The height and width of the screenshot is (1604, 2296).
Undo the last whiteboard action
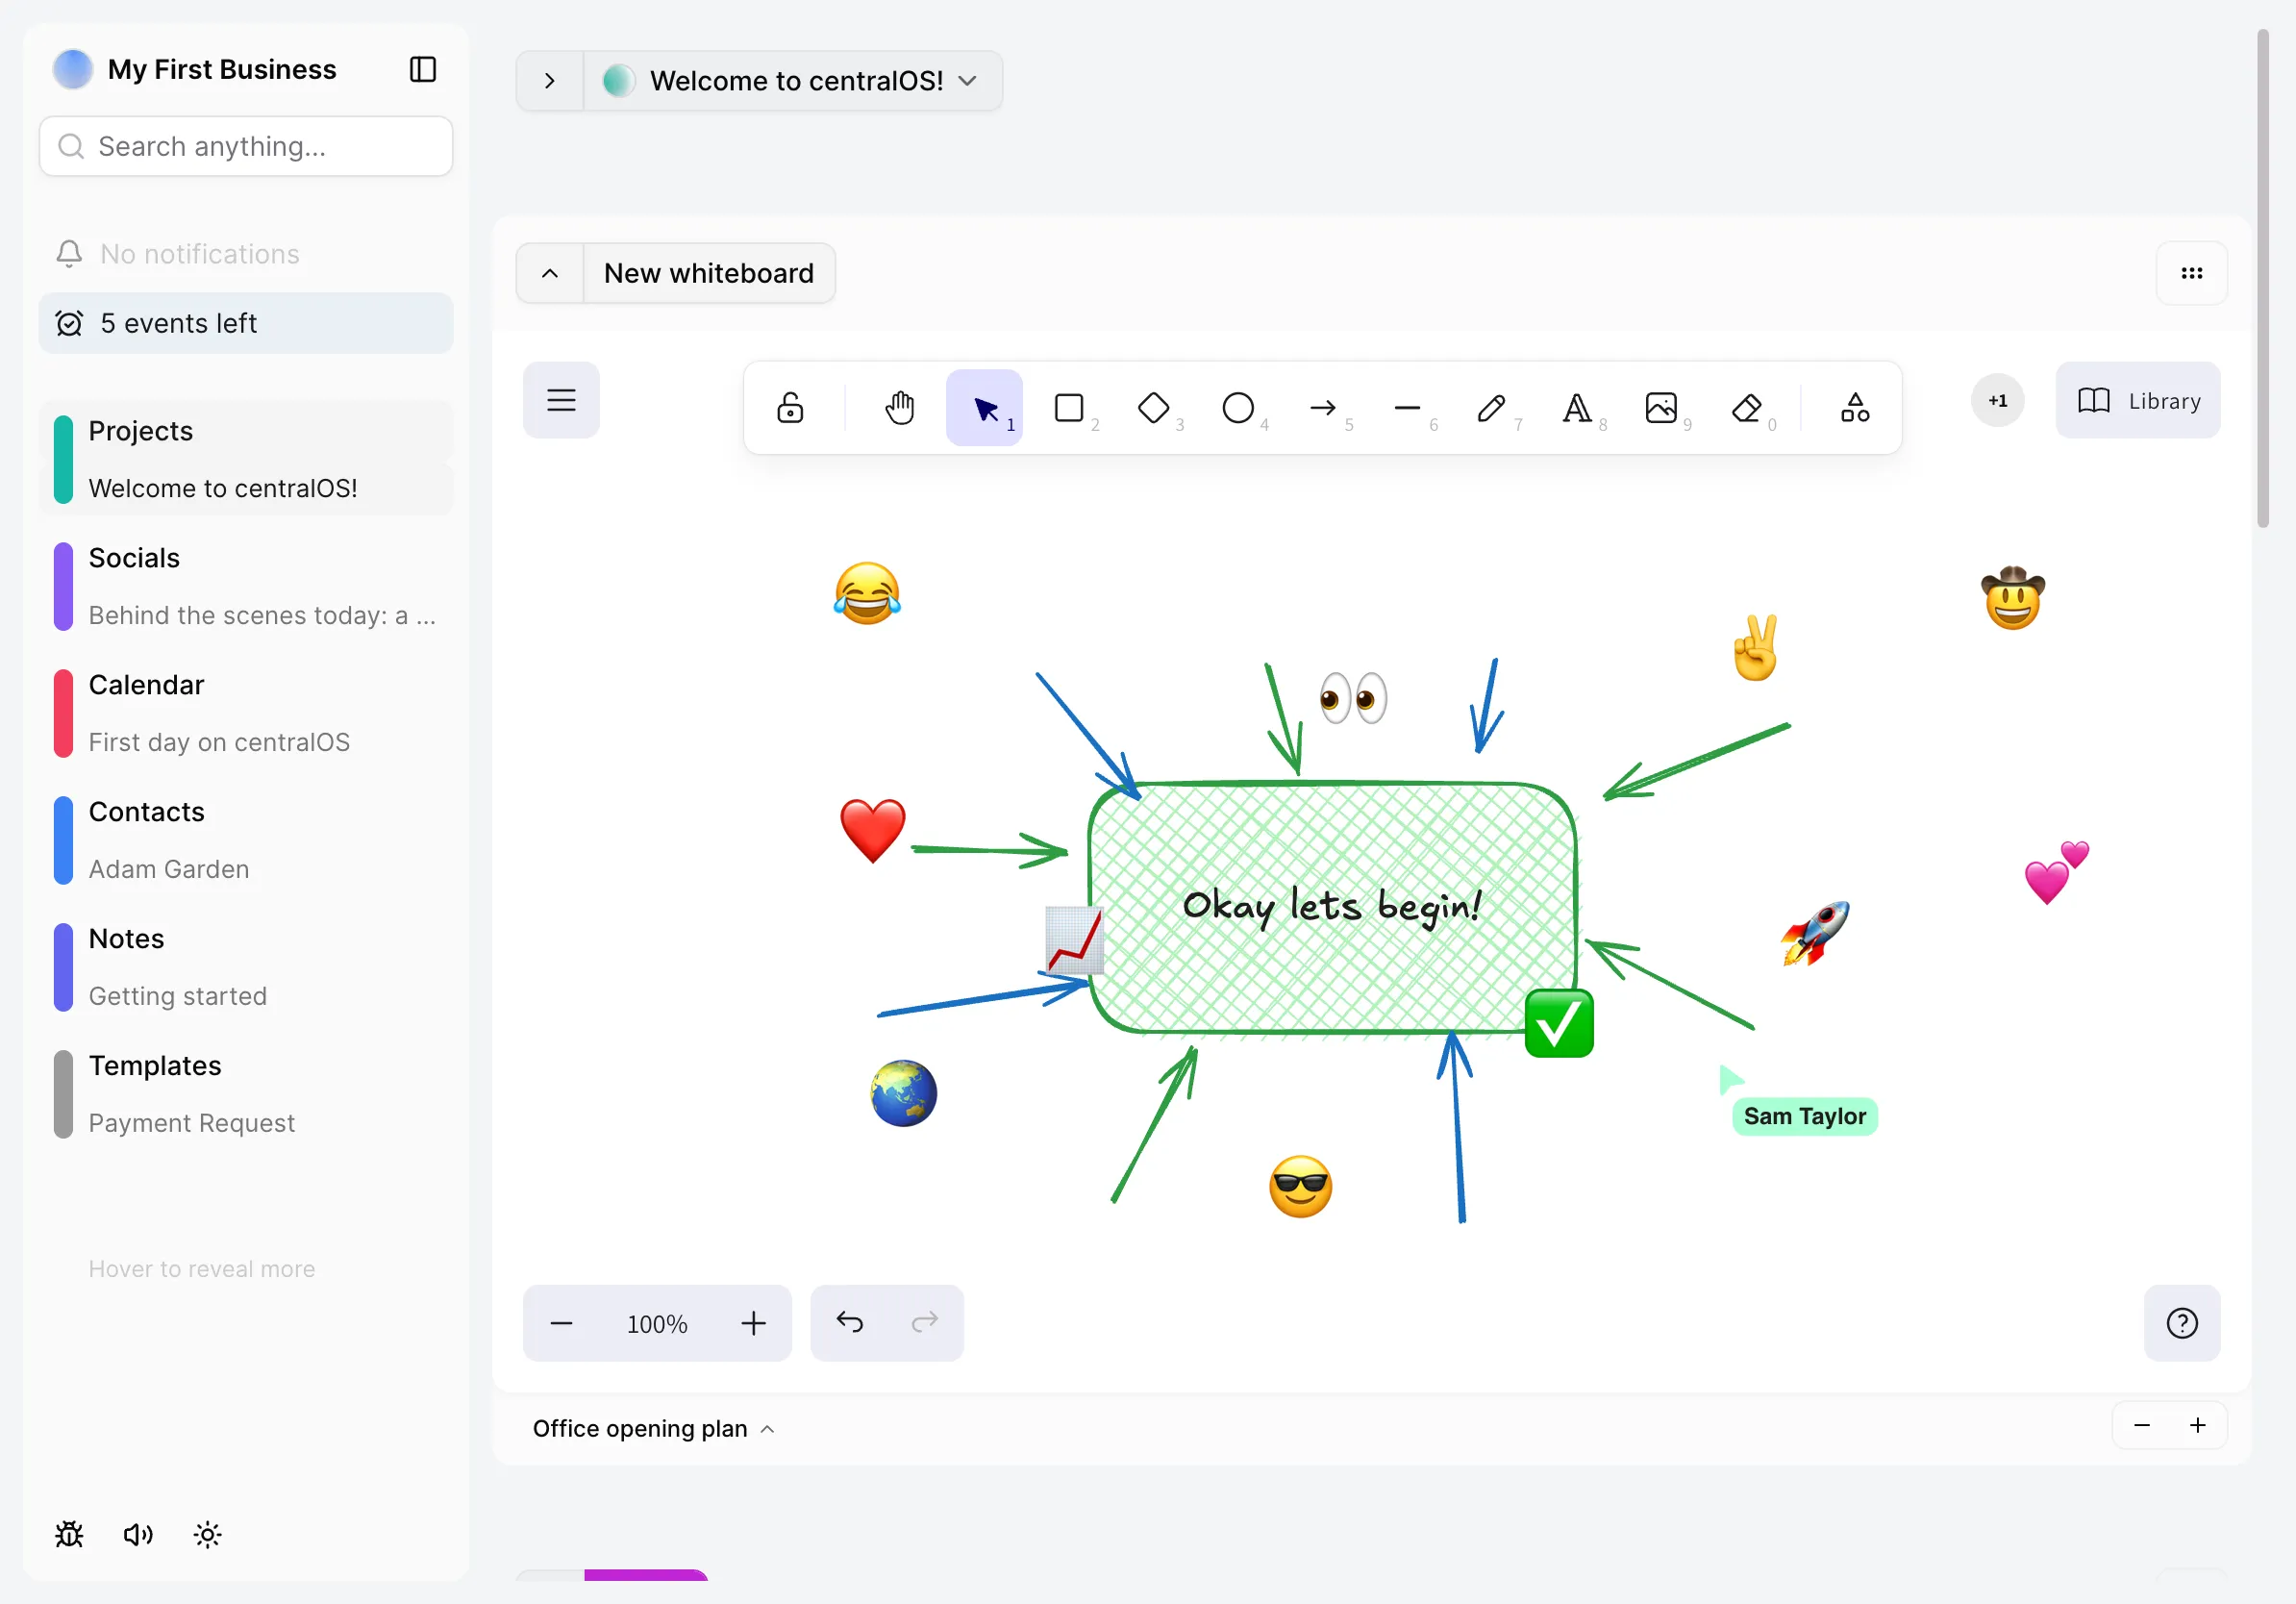click(849, 1323)
